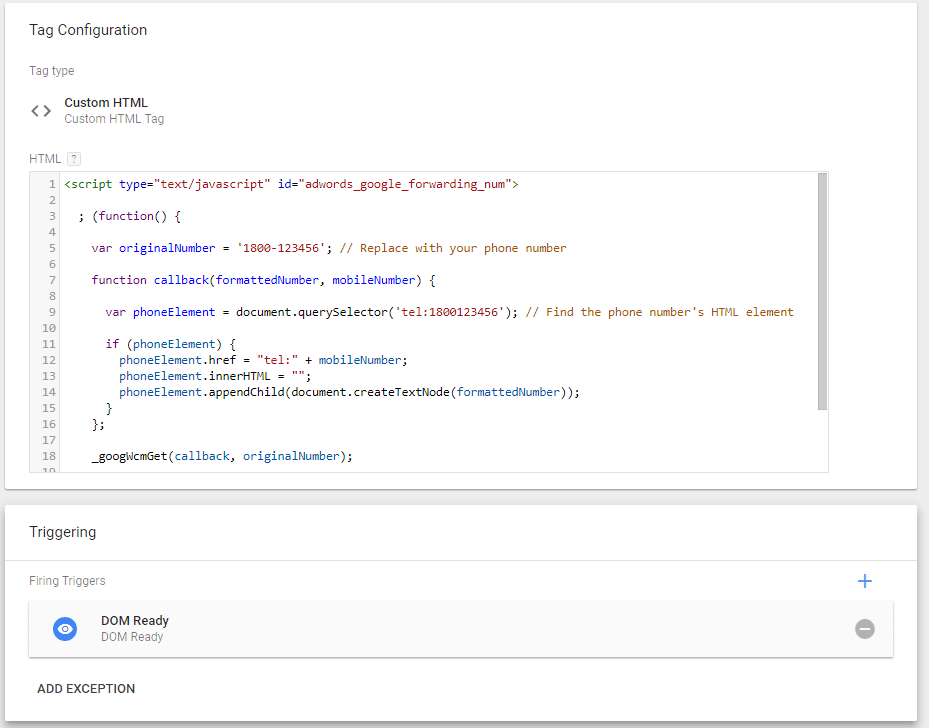
Task: Click the '; (function() {' line
Action: tap(129, 216)
